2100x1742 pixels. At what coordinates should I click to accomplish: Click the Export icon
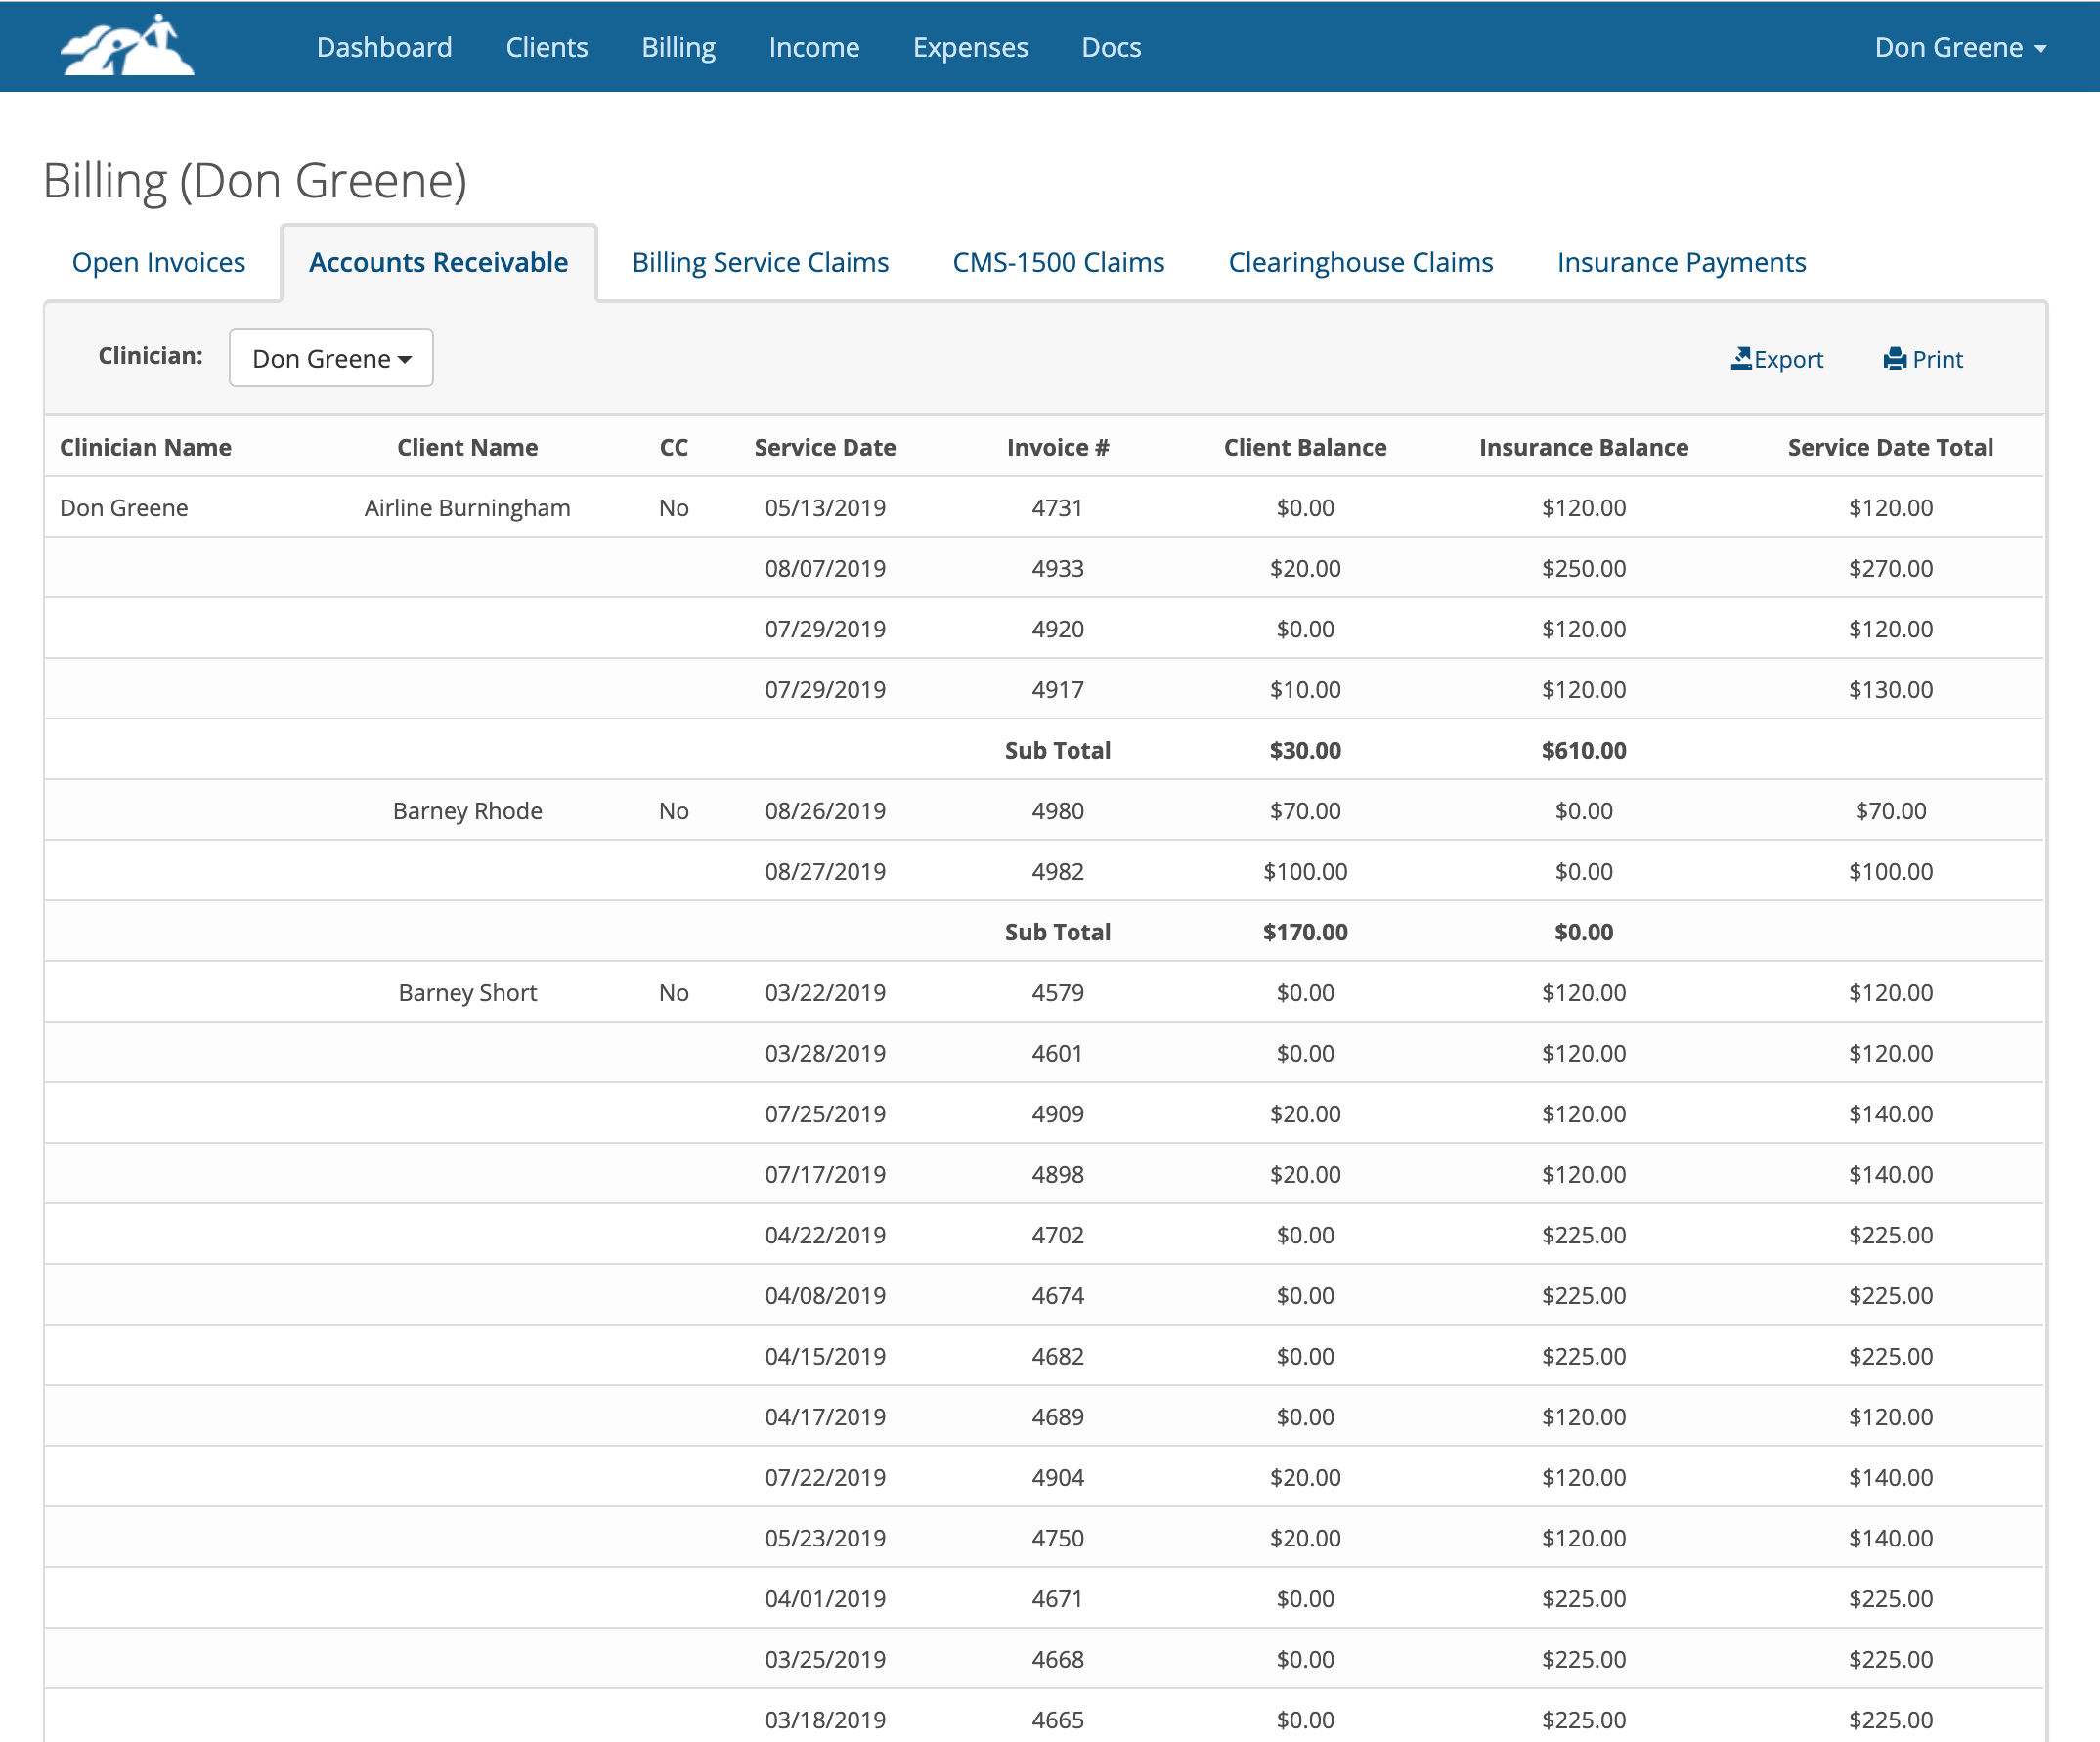coord(1741,358)
